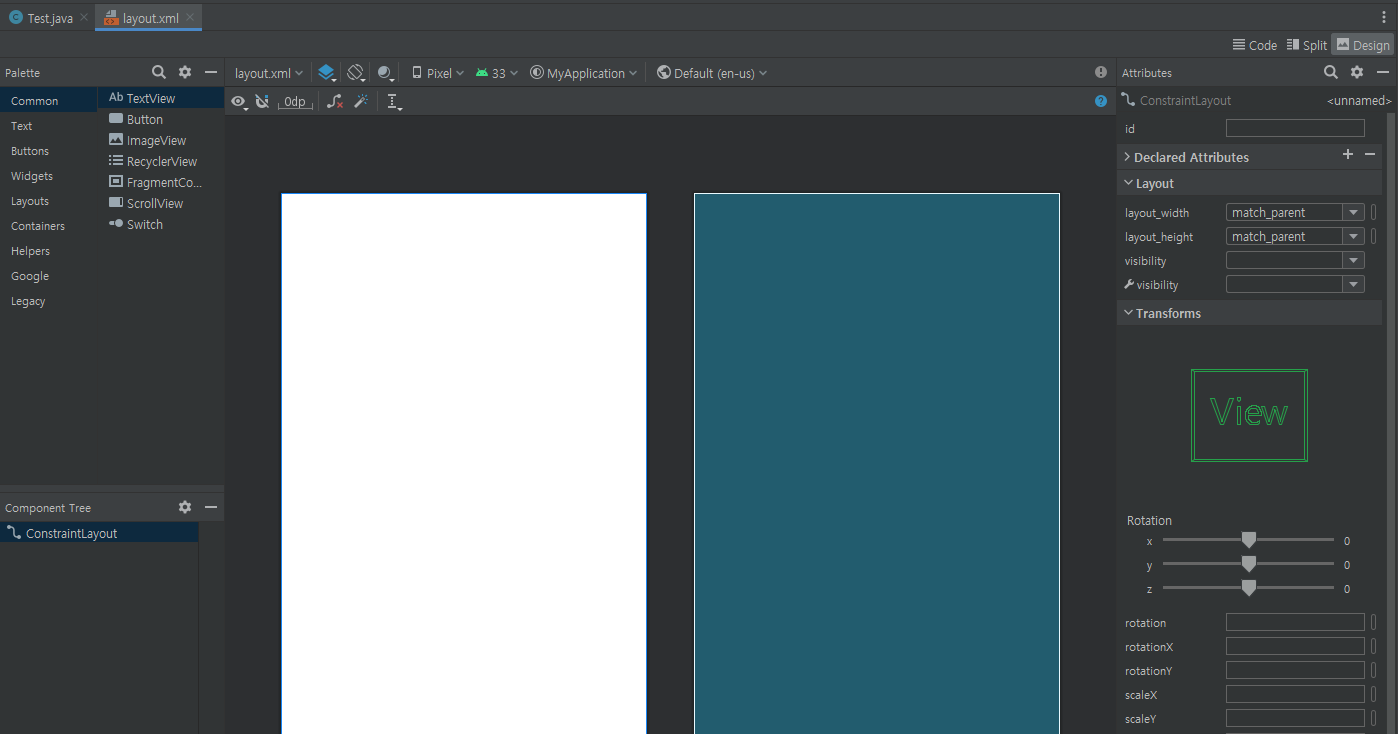Search attributes with magnifier icon

[x=1331, y=72]
